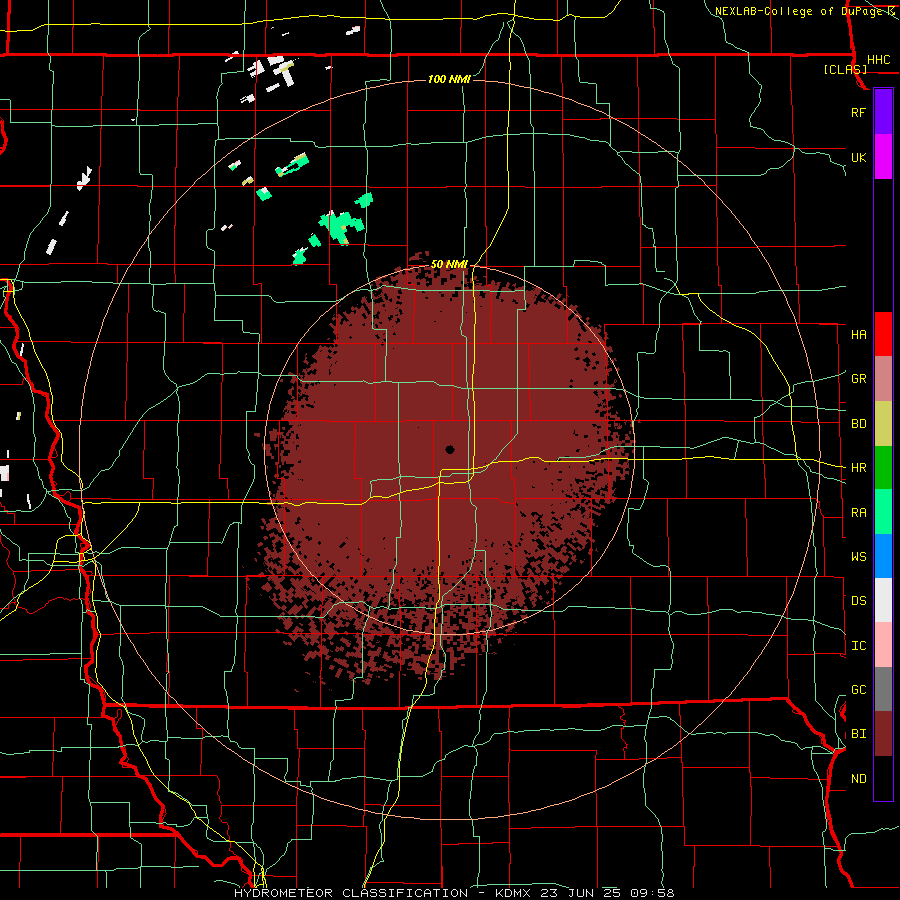Screen dimensions: 900x900
Task: Click the HA label in the legend
Action: click(858, 335)
